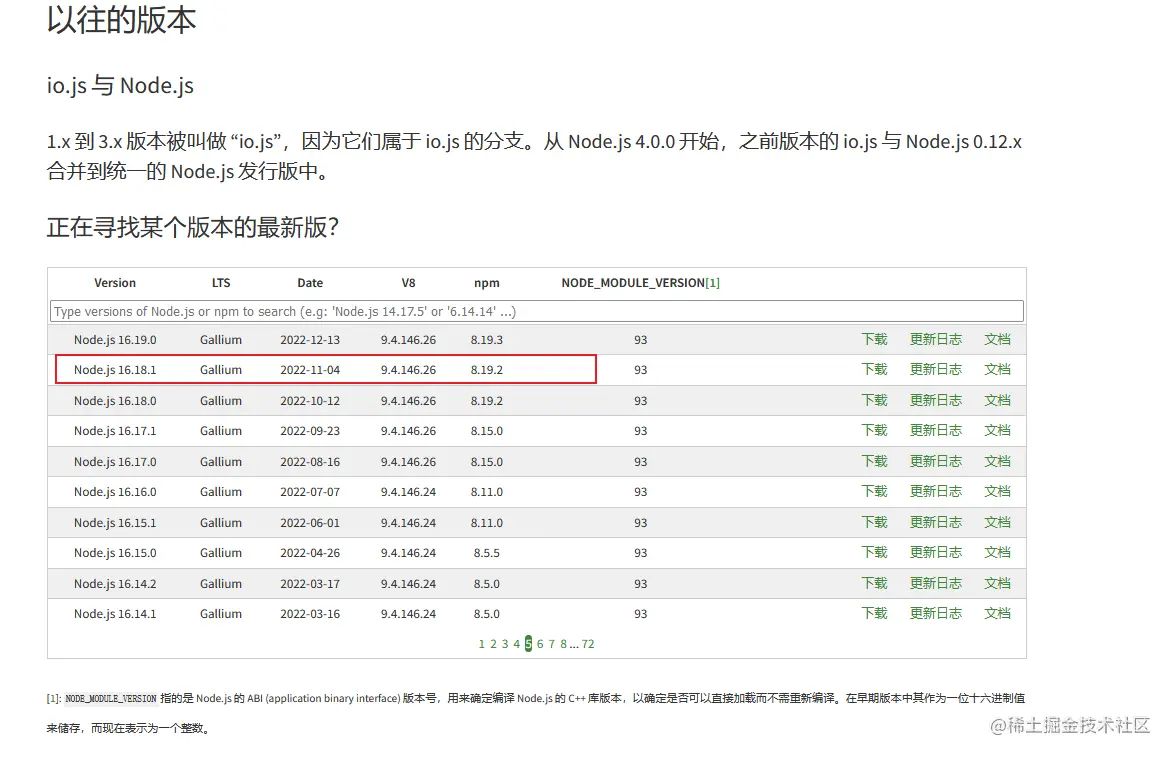Open docs for Node.js 16.15.1
This screenshot has height=757, width=1172.
click(997, 522)
